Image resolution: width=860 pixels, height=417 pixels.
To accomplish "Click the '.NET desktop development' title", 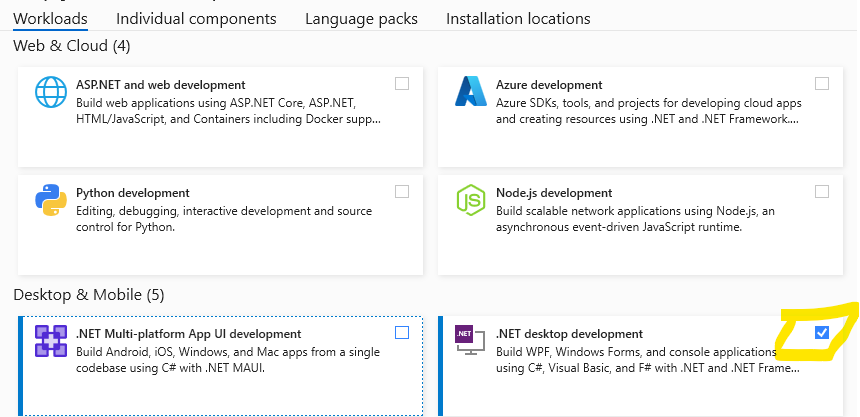I will pos(569,334).
